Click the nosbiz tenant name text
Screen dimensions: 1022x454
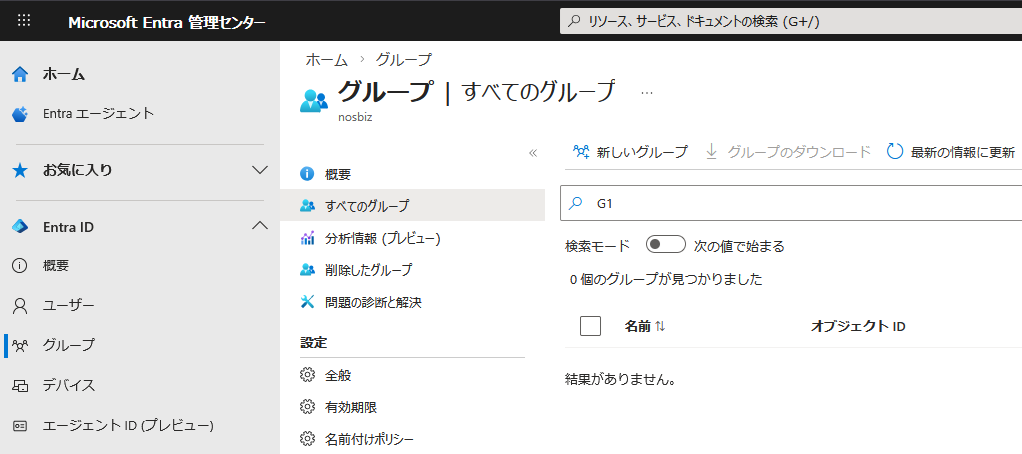click(x=355, y=118)
